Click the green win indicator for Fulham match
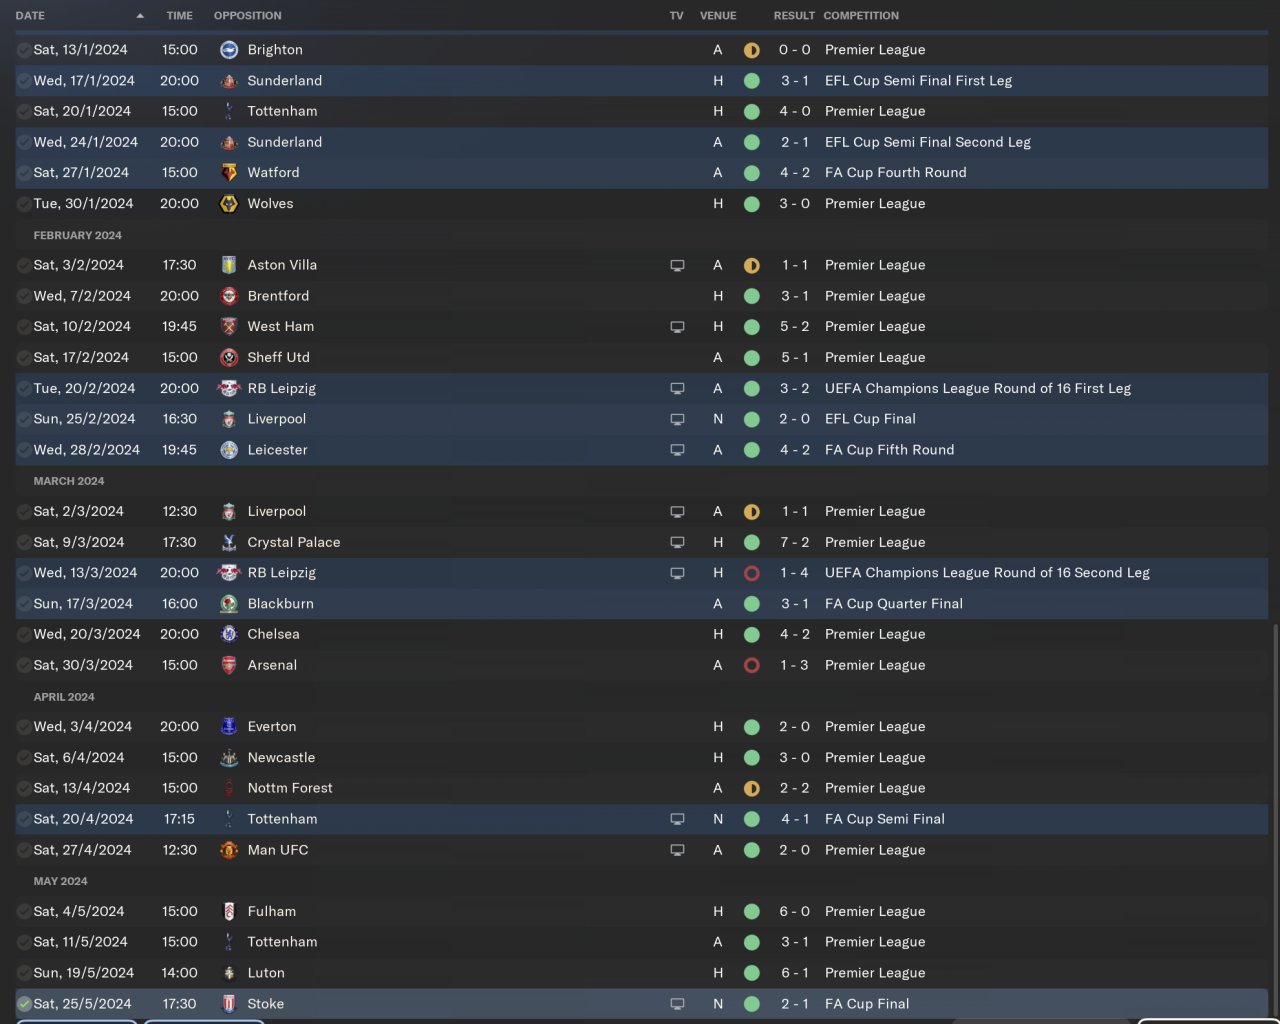1280x1024 pixels. [x=752, y=911]
